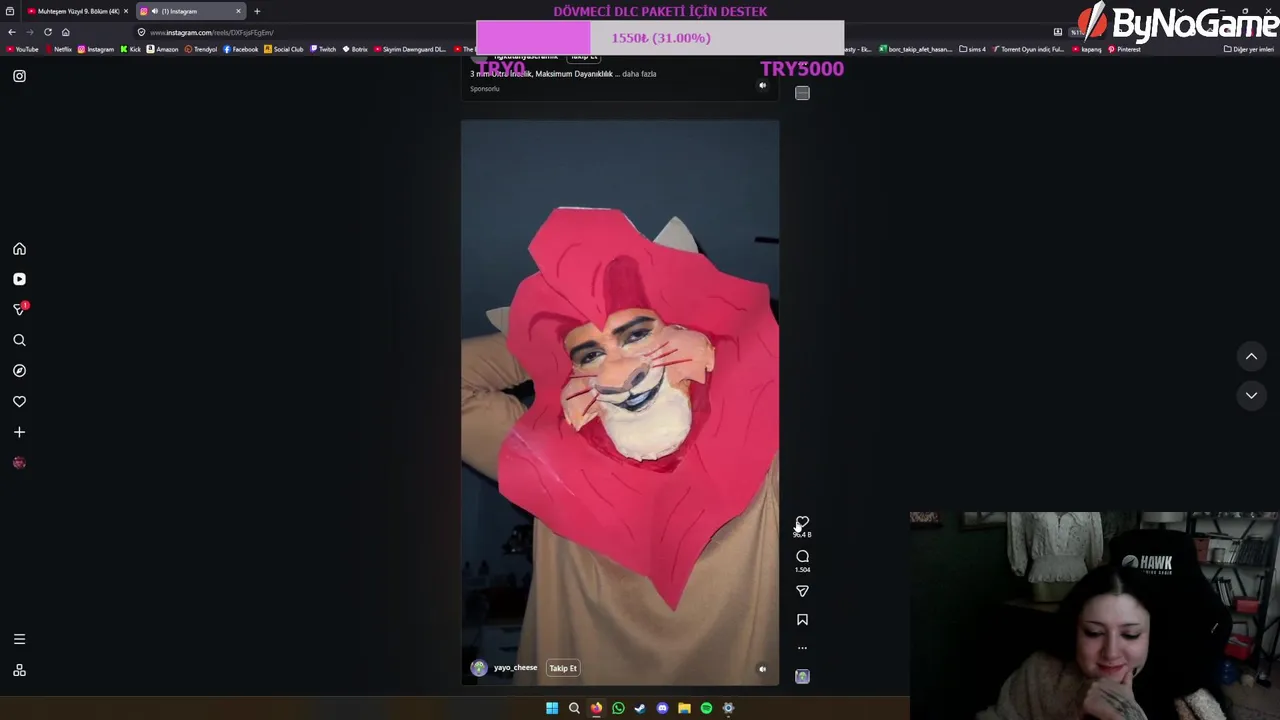Open Instagram search panel
Image resolution: width=1280 pixels, height=720 pixels.
pos(19,340)
